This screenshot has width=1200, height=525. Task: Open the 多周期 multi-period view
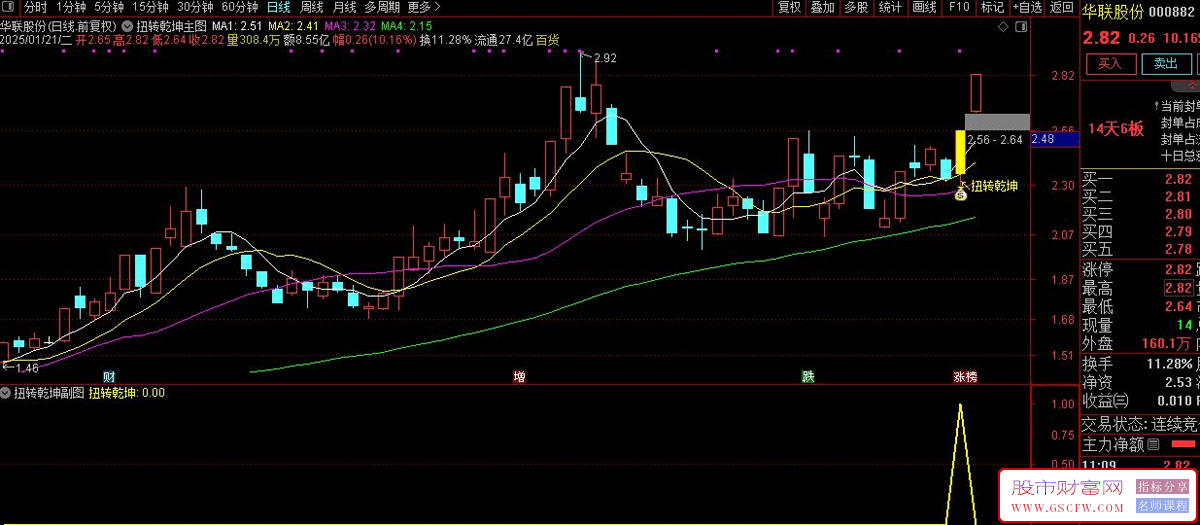tap(382, 7)
